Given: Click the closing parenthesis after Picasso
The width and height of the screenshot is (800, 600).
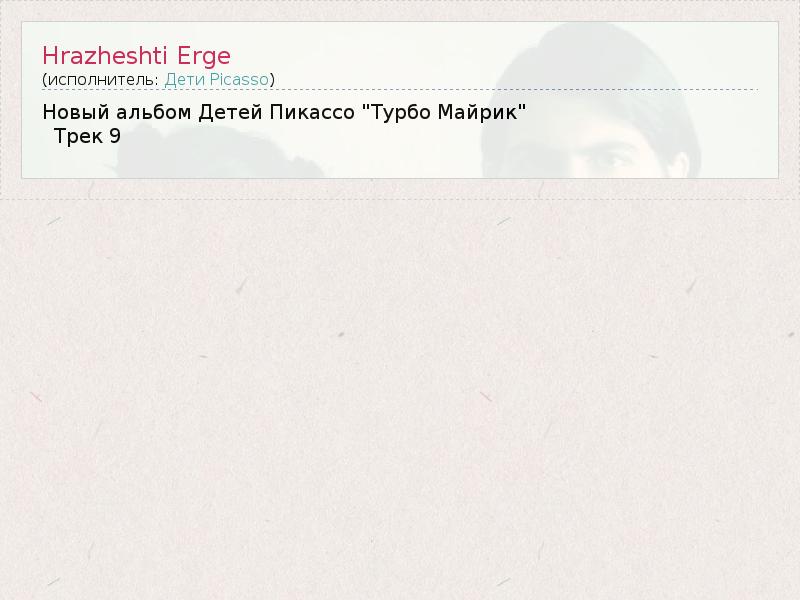Looking at the screenshot, I should 272,80.
